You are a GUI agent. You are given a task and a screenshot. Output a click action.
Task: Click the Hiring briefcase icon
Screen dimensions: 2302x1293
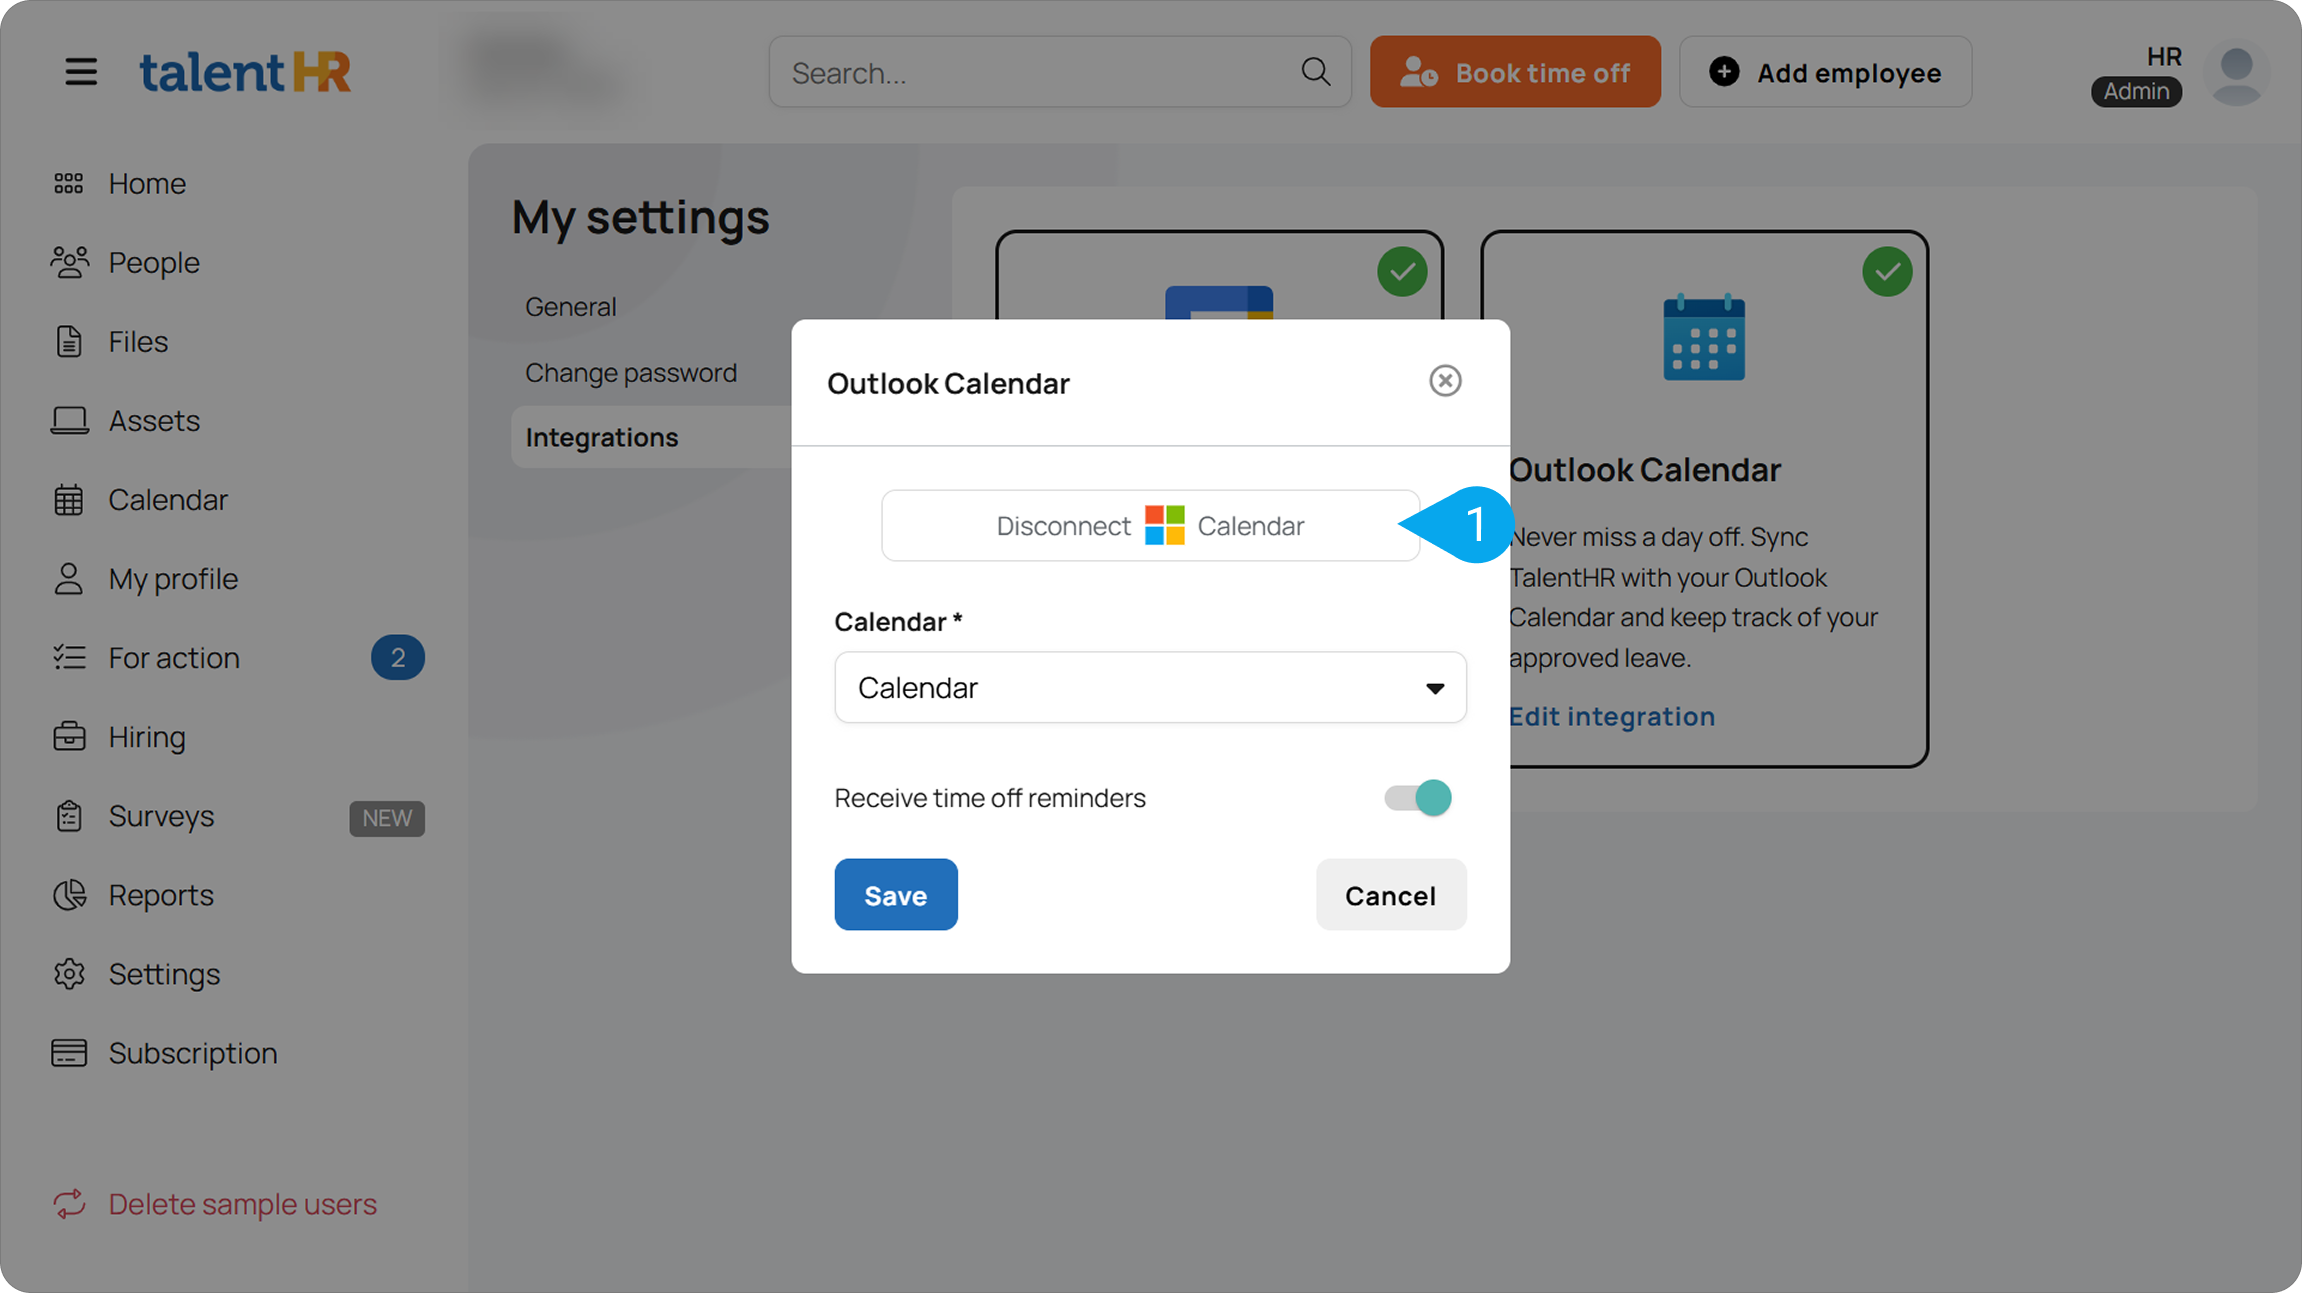click(69, 736)
